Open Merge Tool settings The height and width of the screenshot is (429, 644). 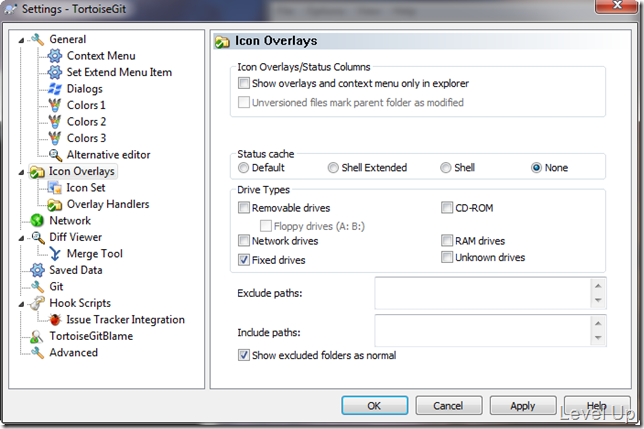coord(94,254)
